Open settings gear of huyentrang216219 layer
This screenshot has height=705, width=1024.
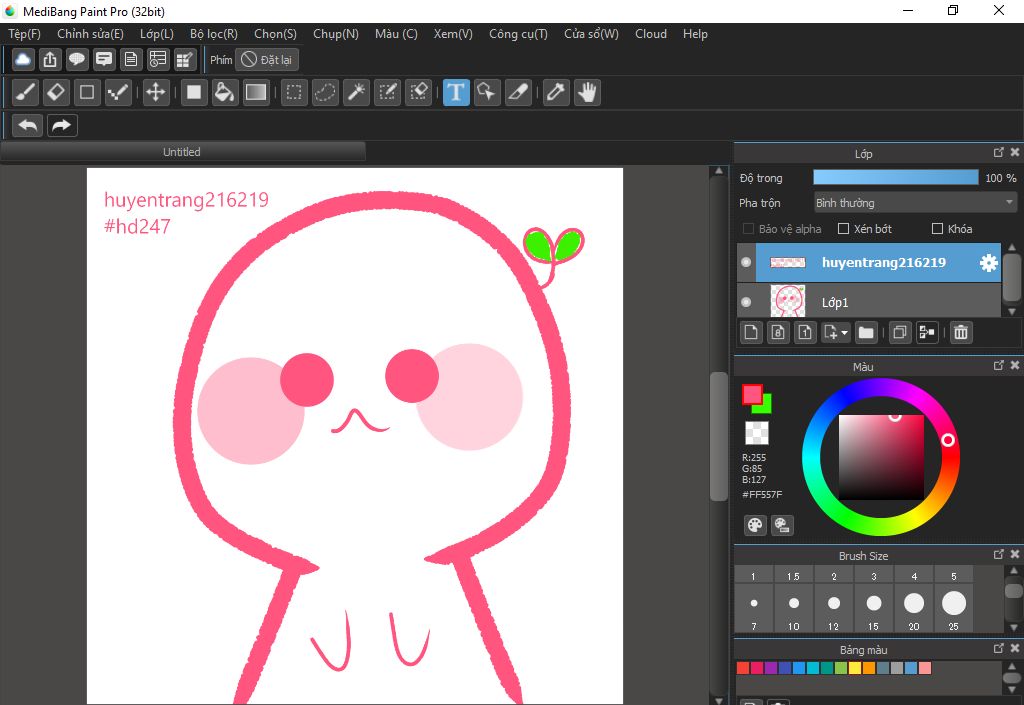pos(988,263)
